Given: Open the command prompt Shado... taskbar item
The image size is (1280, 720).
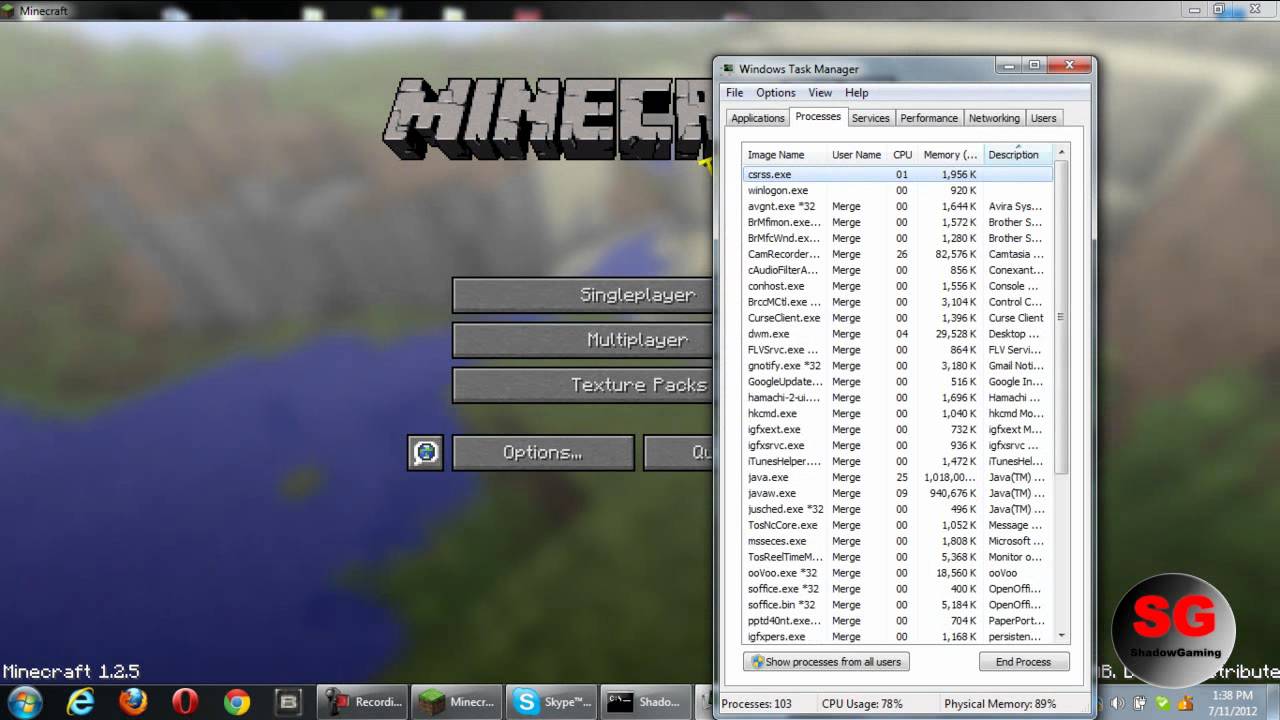Looking at the screenshot, I should (646, 702).
